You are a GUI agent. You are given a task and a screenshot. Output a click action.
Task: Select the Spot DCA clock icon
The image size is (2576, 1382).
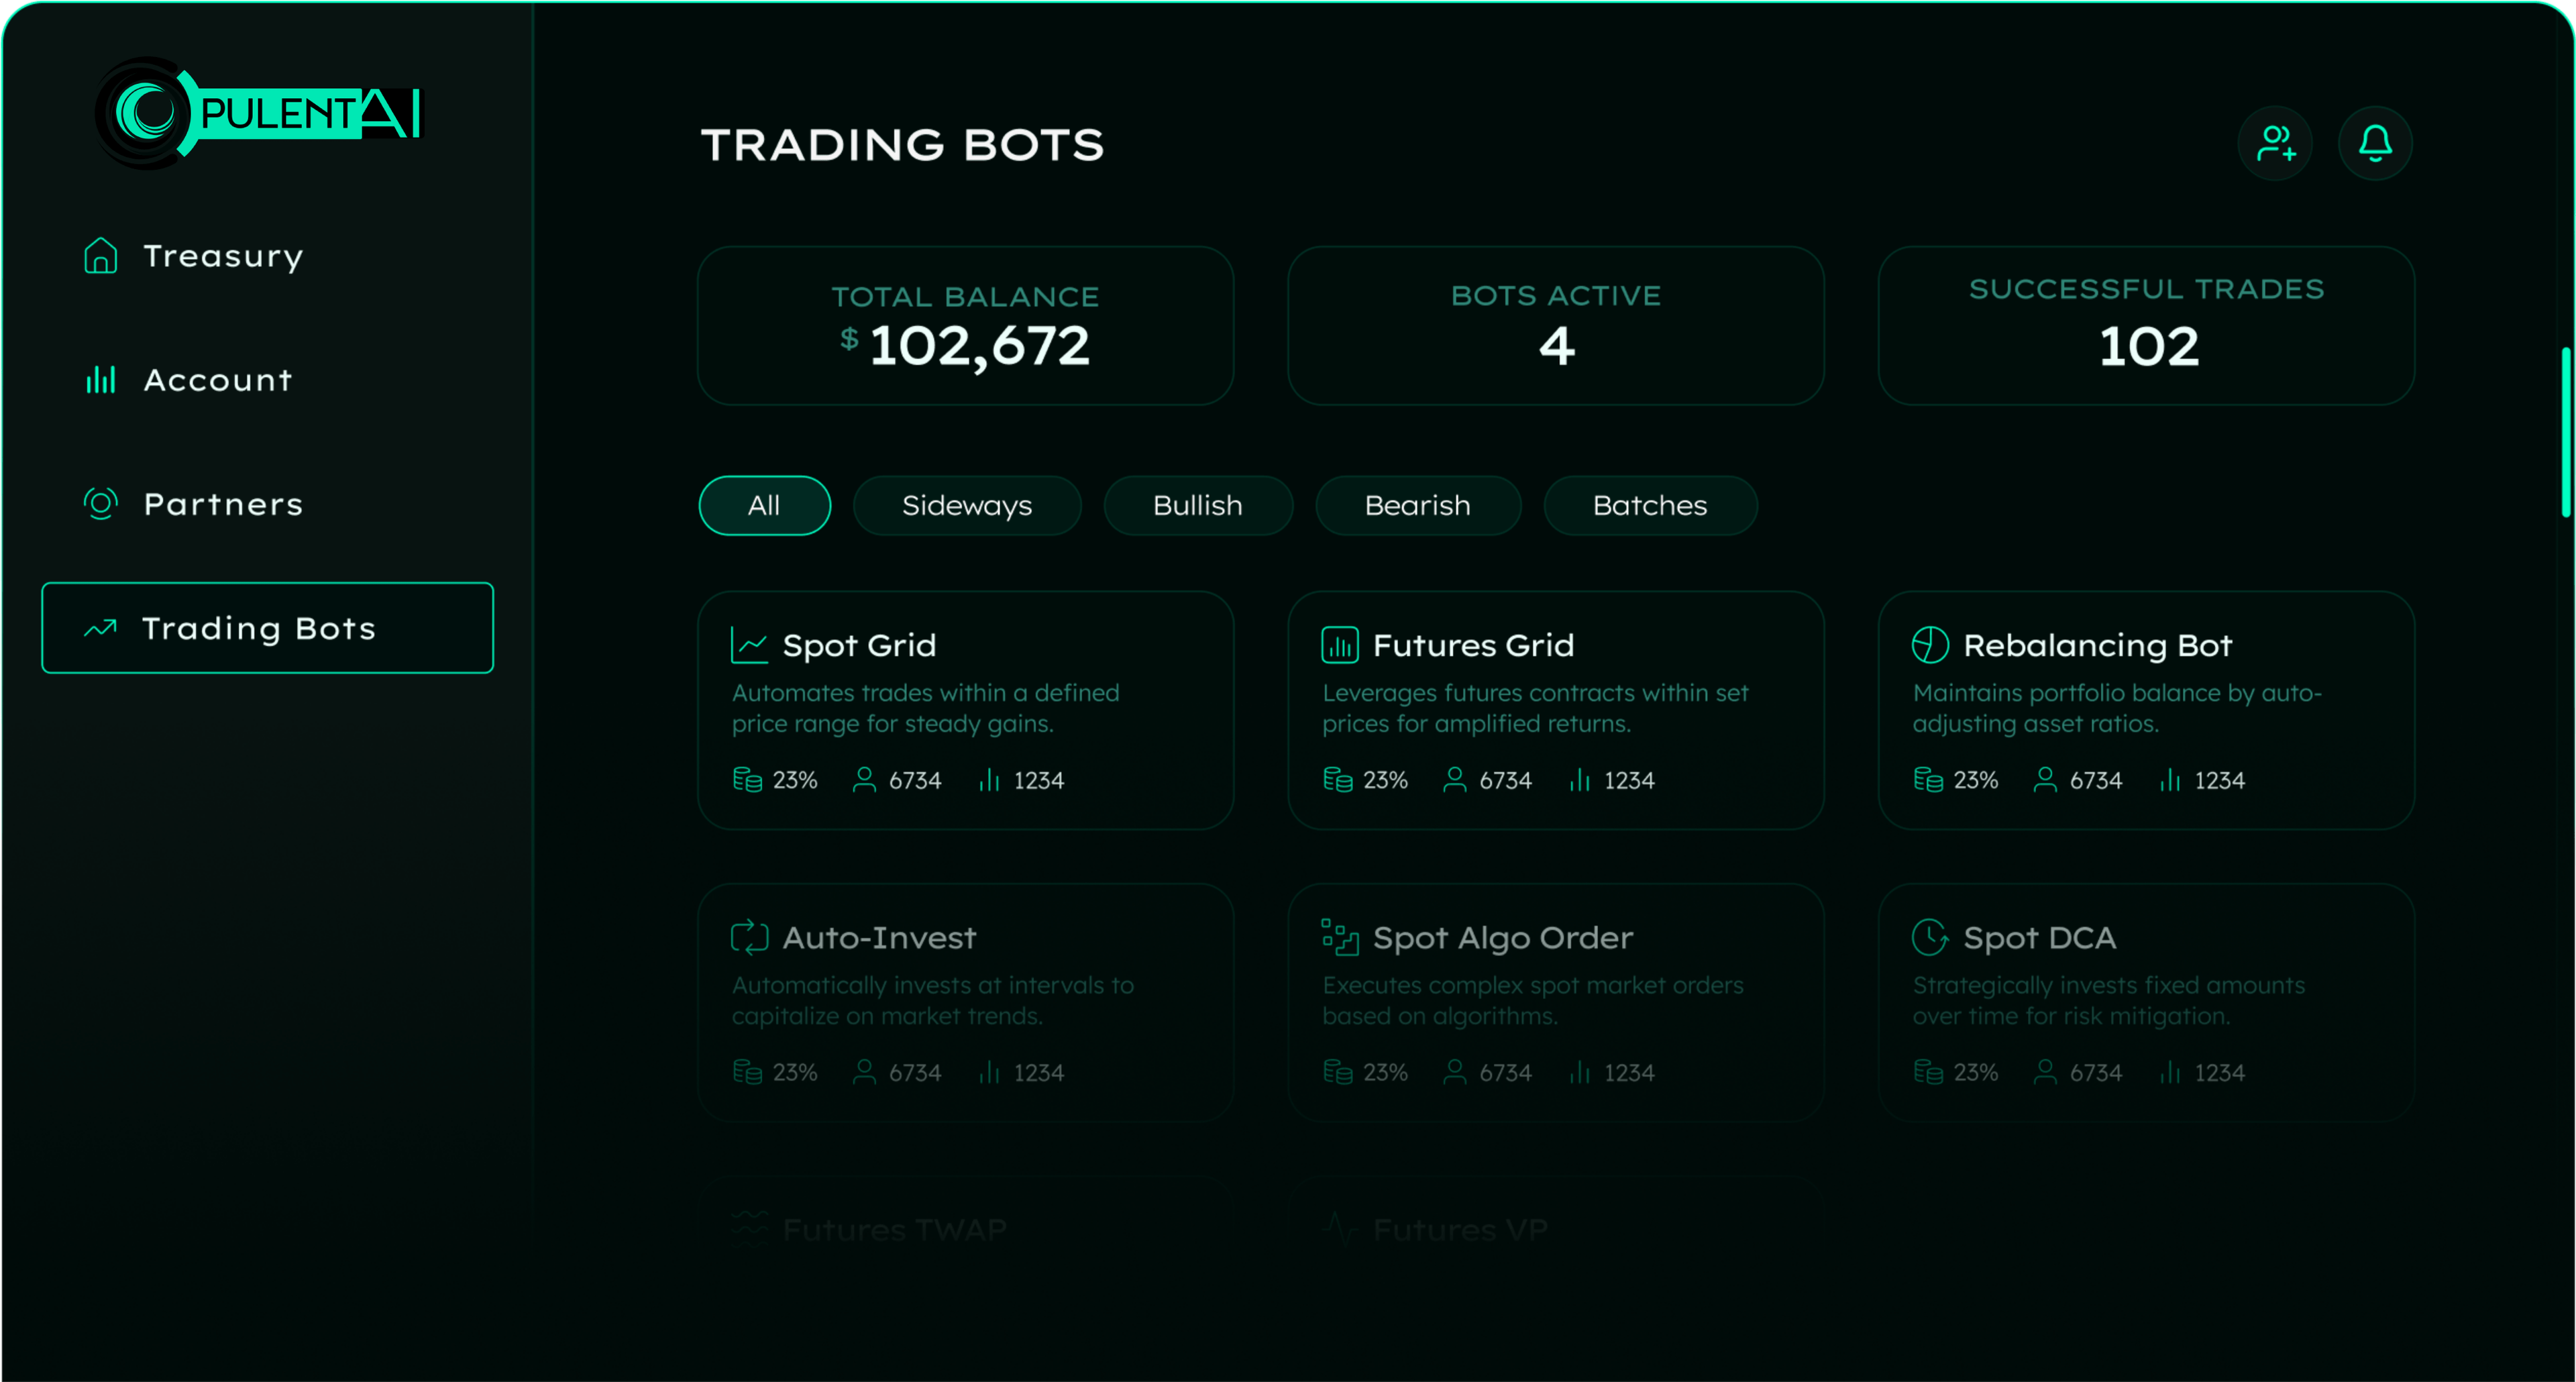coord(1929,938)
